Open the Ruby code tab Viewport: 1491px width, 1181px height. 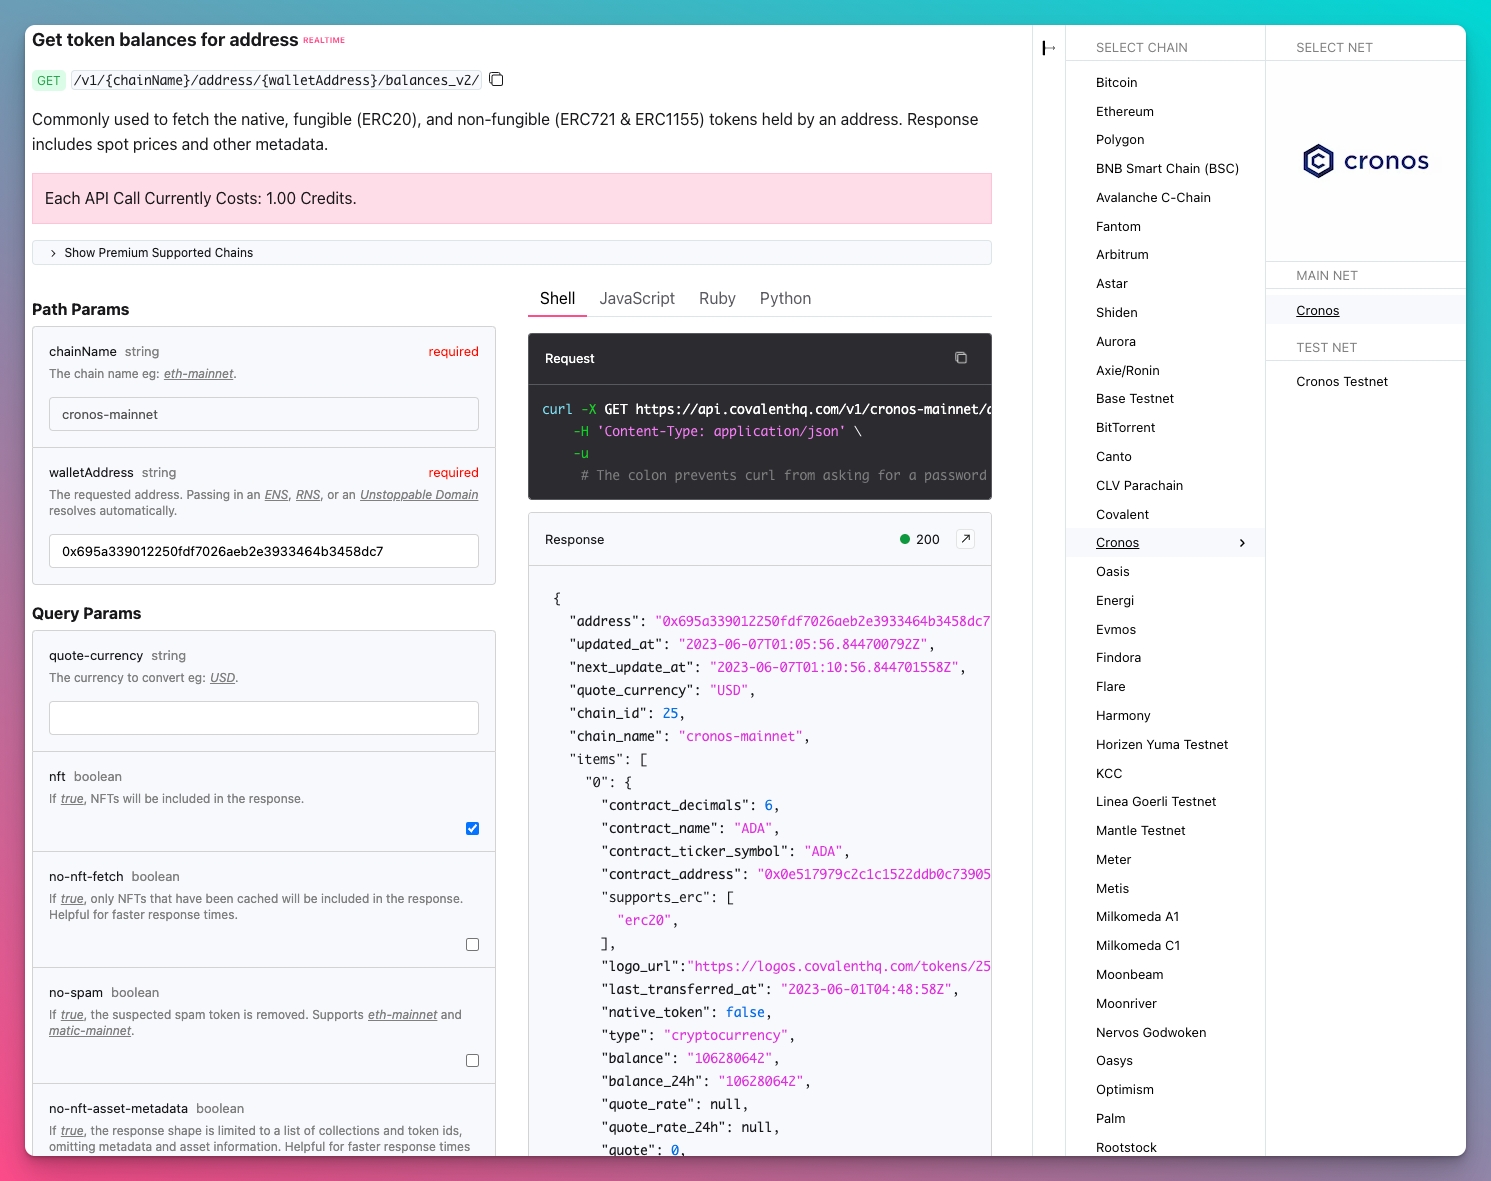[x=717, y=298]
